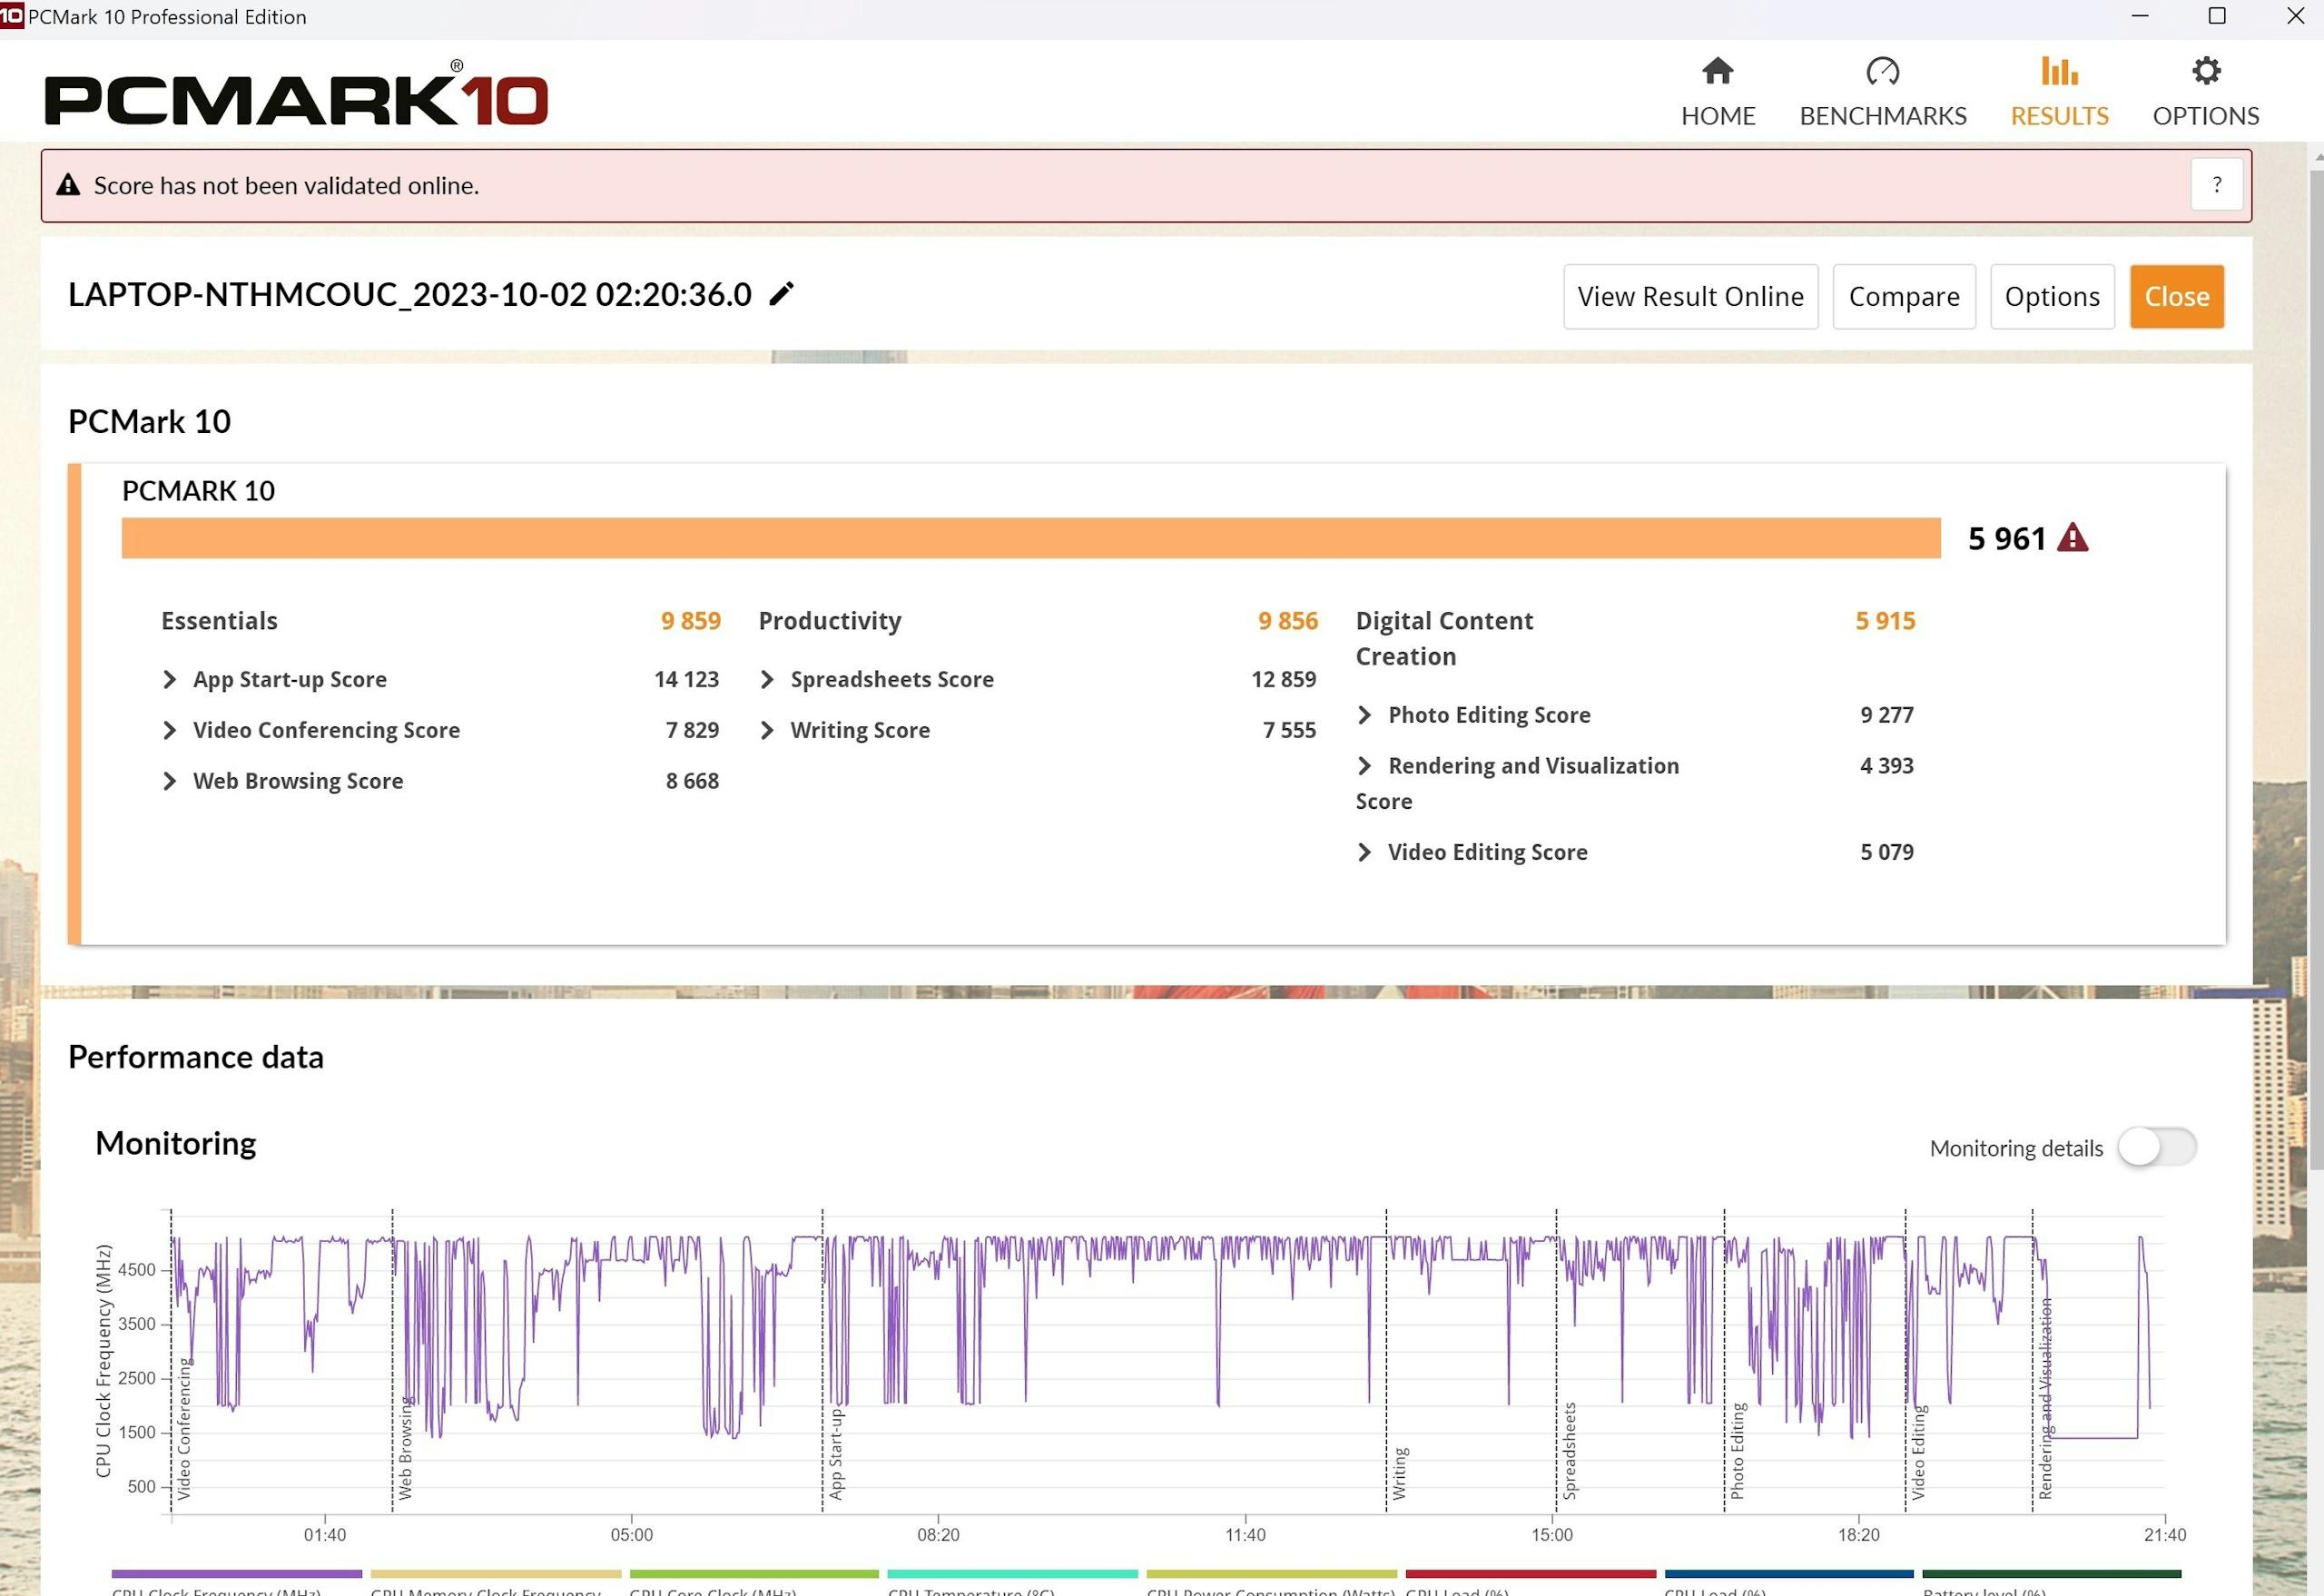Open Options via the gear icon

[2205, 71]
